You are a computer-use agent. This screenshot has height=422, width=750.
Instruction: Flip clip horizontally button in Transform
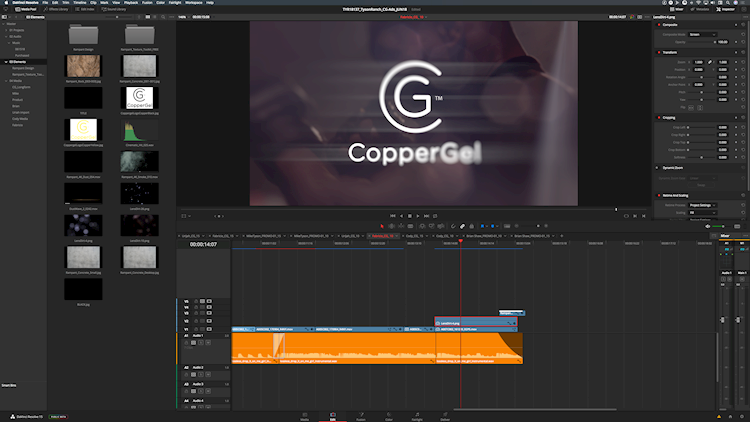click(691, 108)
